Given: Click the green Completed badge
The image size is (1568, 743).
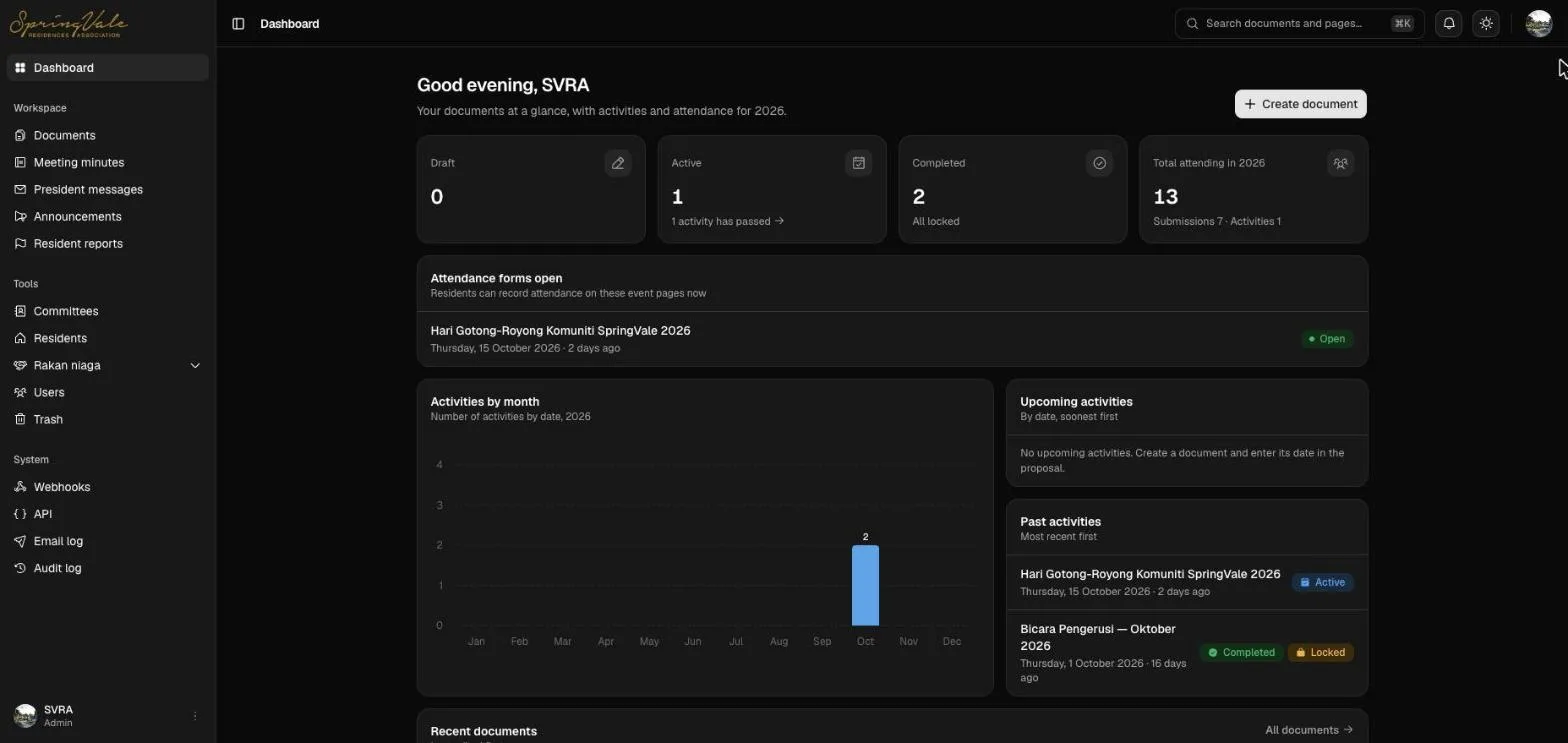Looking at the screenshot, I should 1241,652.
